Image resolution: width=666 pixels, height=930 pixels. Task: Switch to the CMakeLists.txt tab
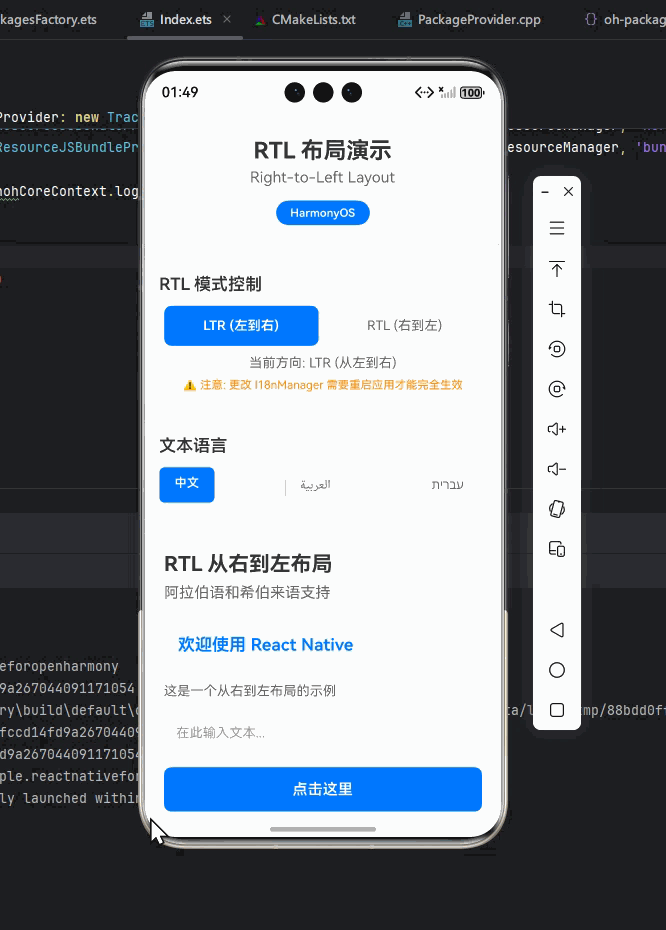[x=314, y=20]
